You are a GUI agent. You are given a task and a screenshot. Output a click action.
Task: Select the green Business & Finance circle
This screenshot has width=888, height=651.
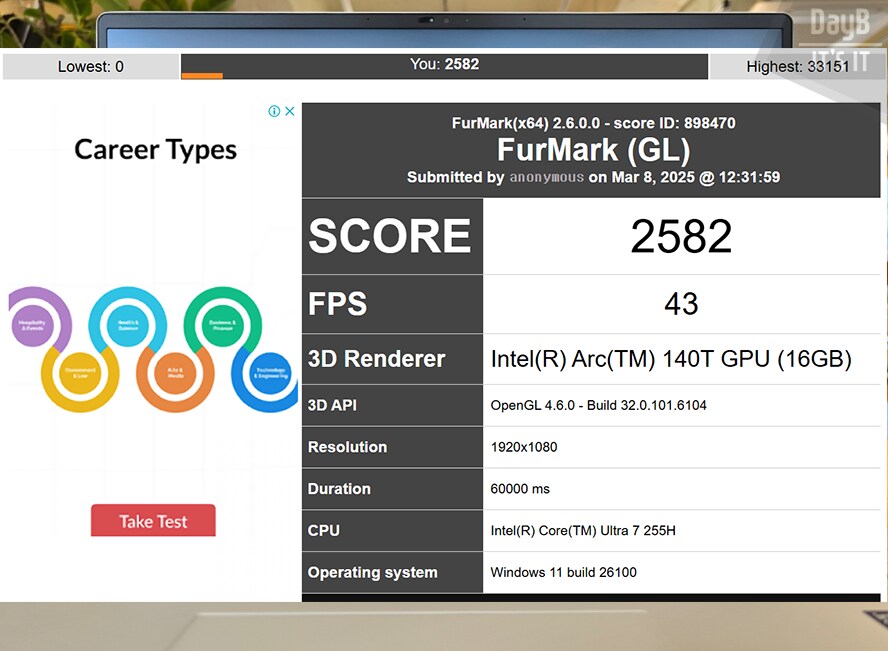tap(222, 324)
